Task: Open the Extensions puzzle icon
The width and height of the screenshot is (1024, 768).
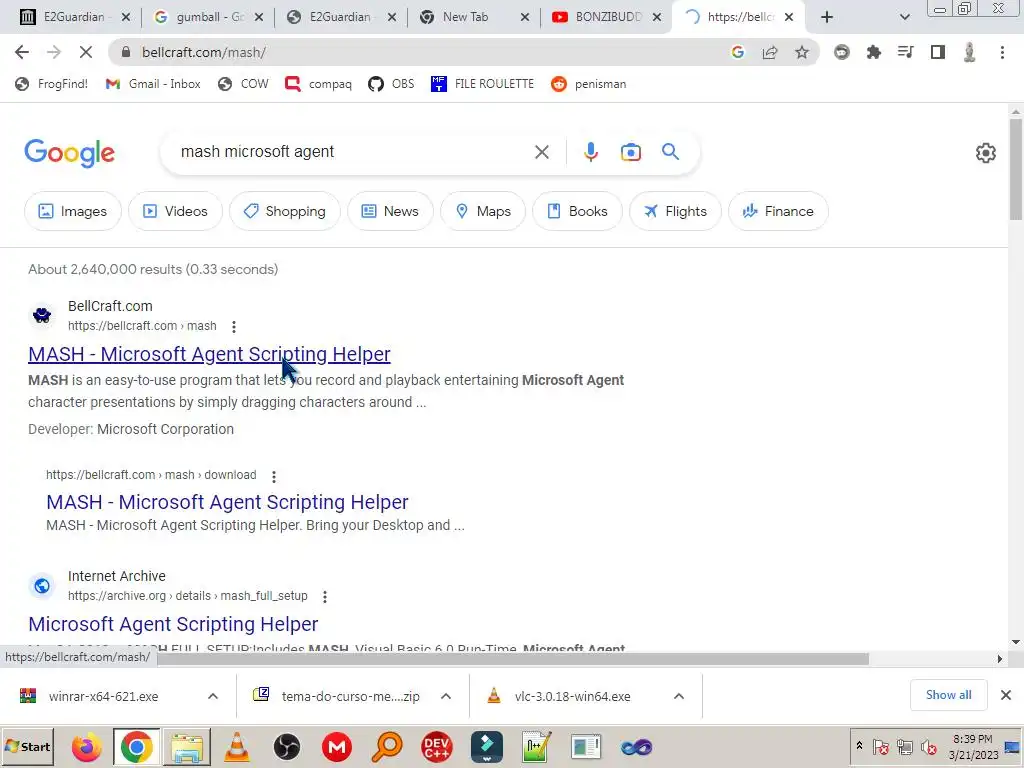Action: pos(874,52)
